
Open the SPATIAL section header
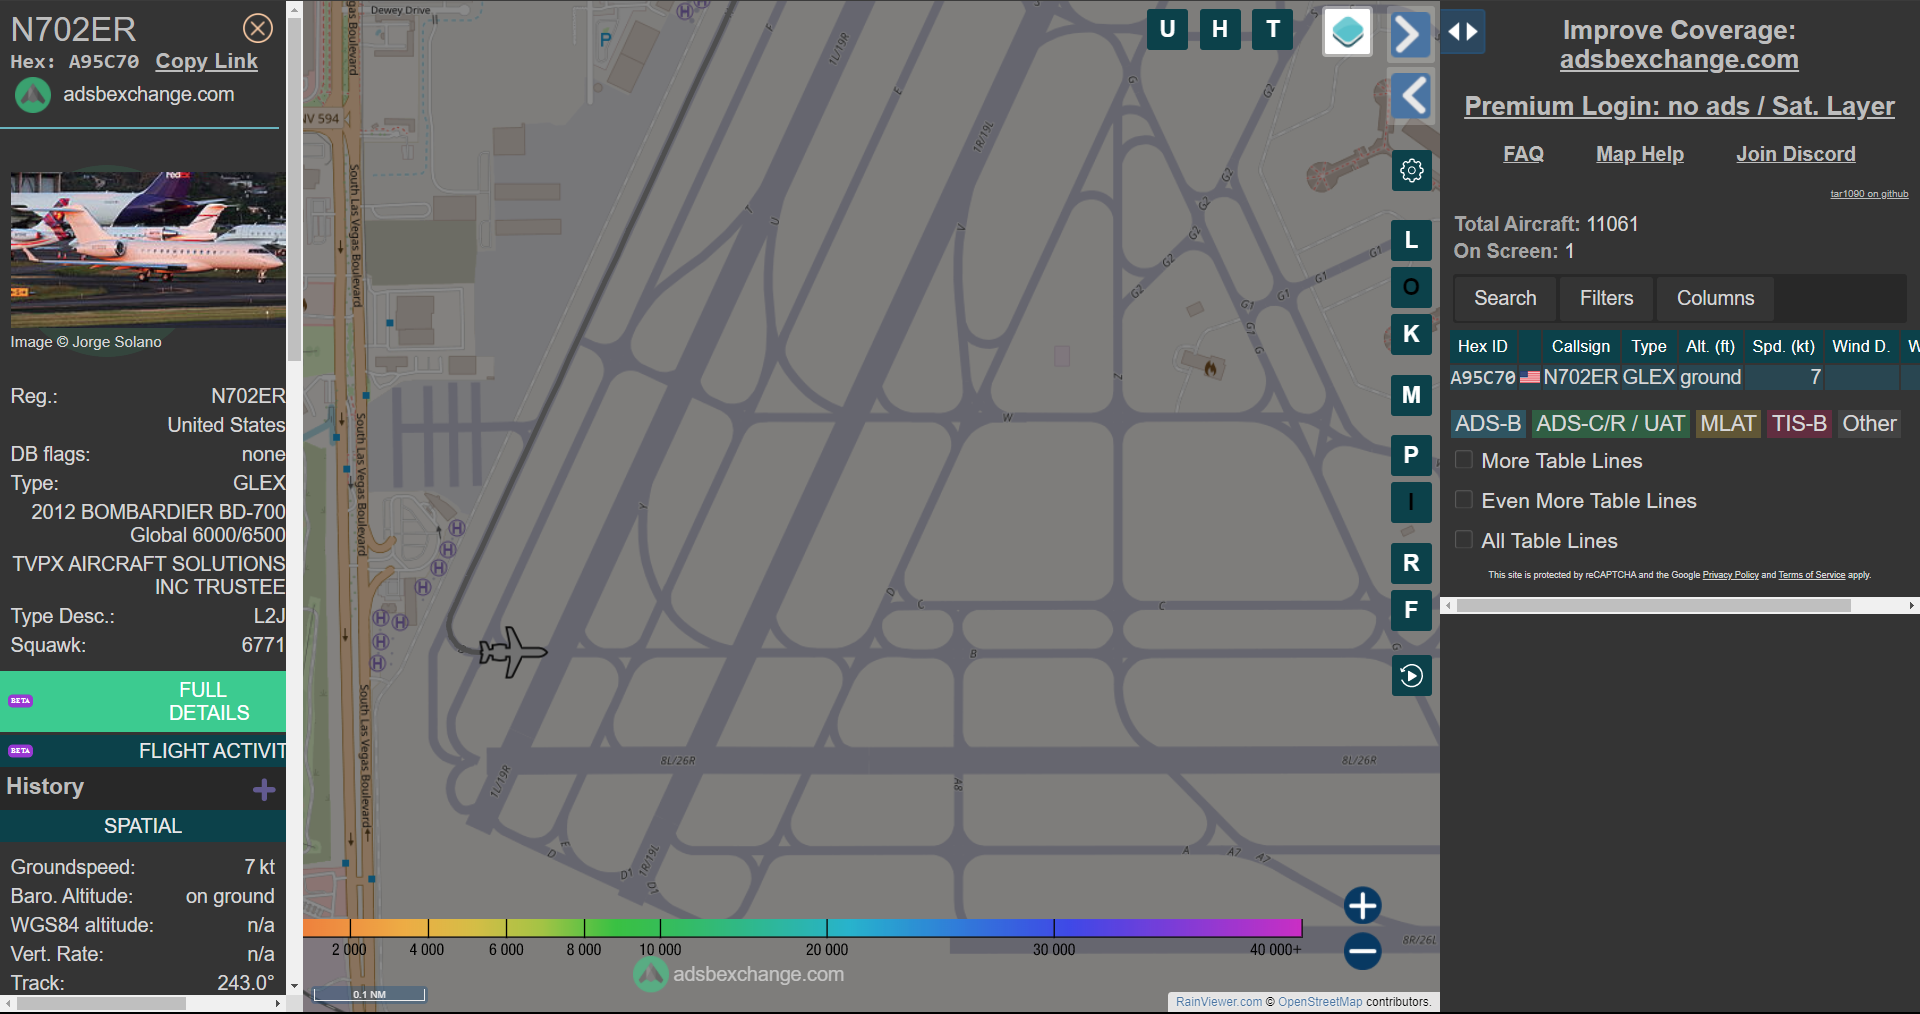pos(143,826)
